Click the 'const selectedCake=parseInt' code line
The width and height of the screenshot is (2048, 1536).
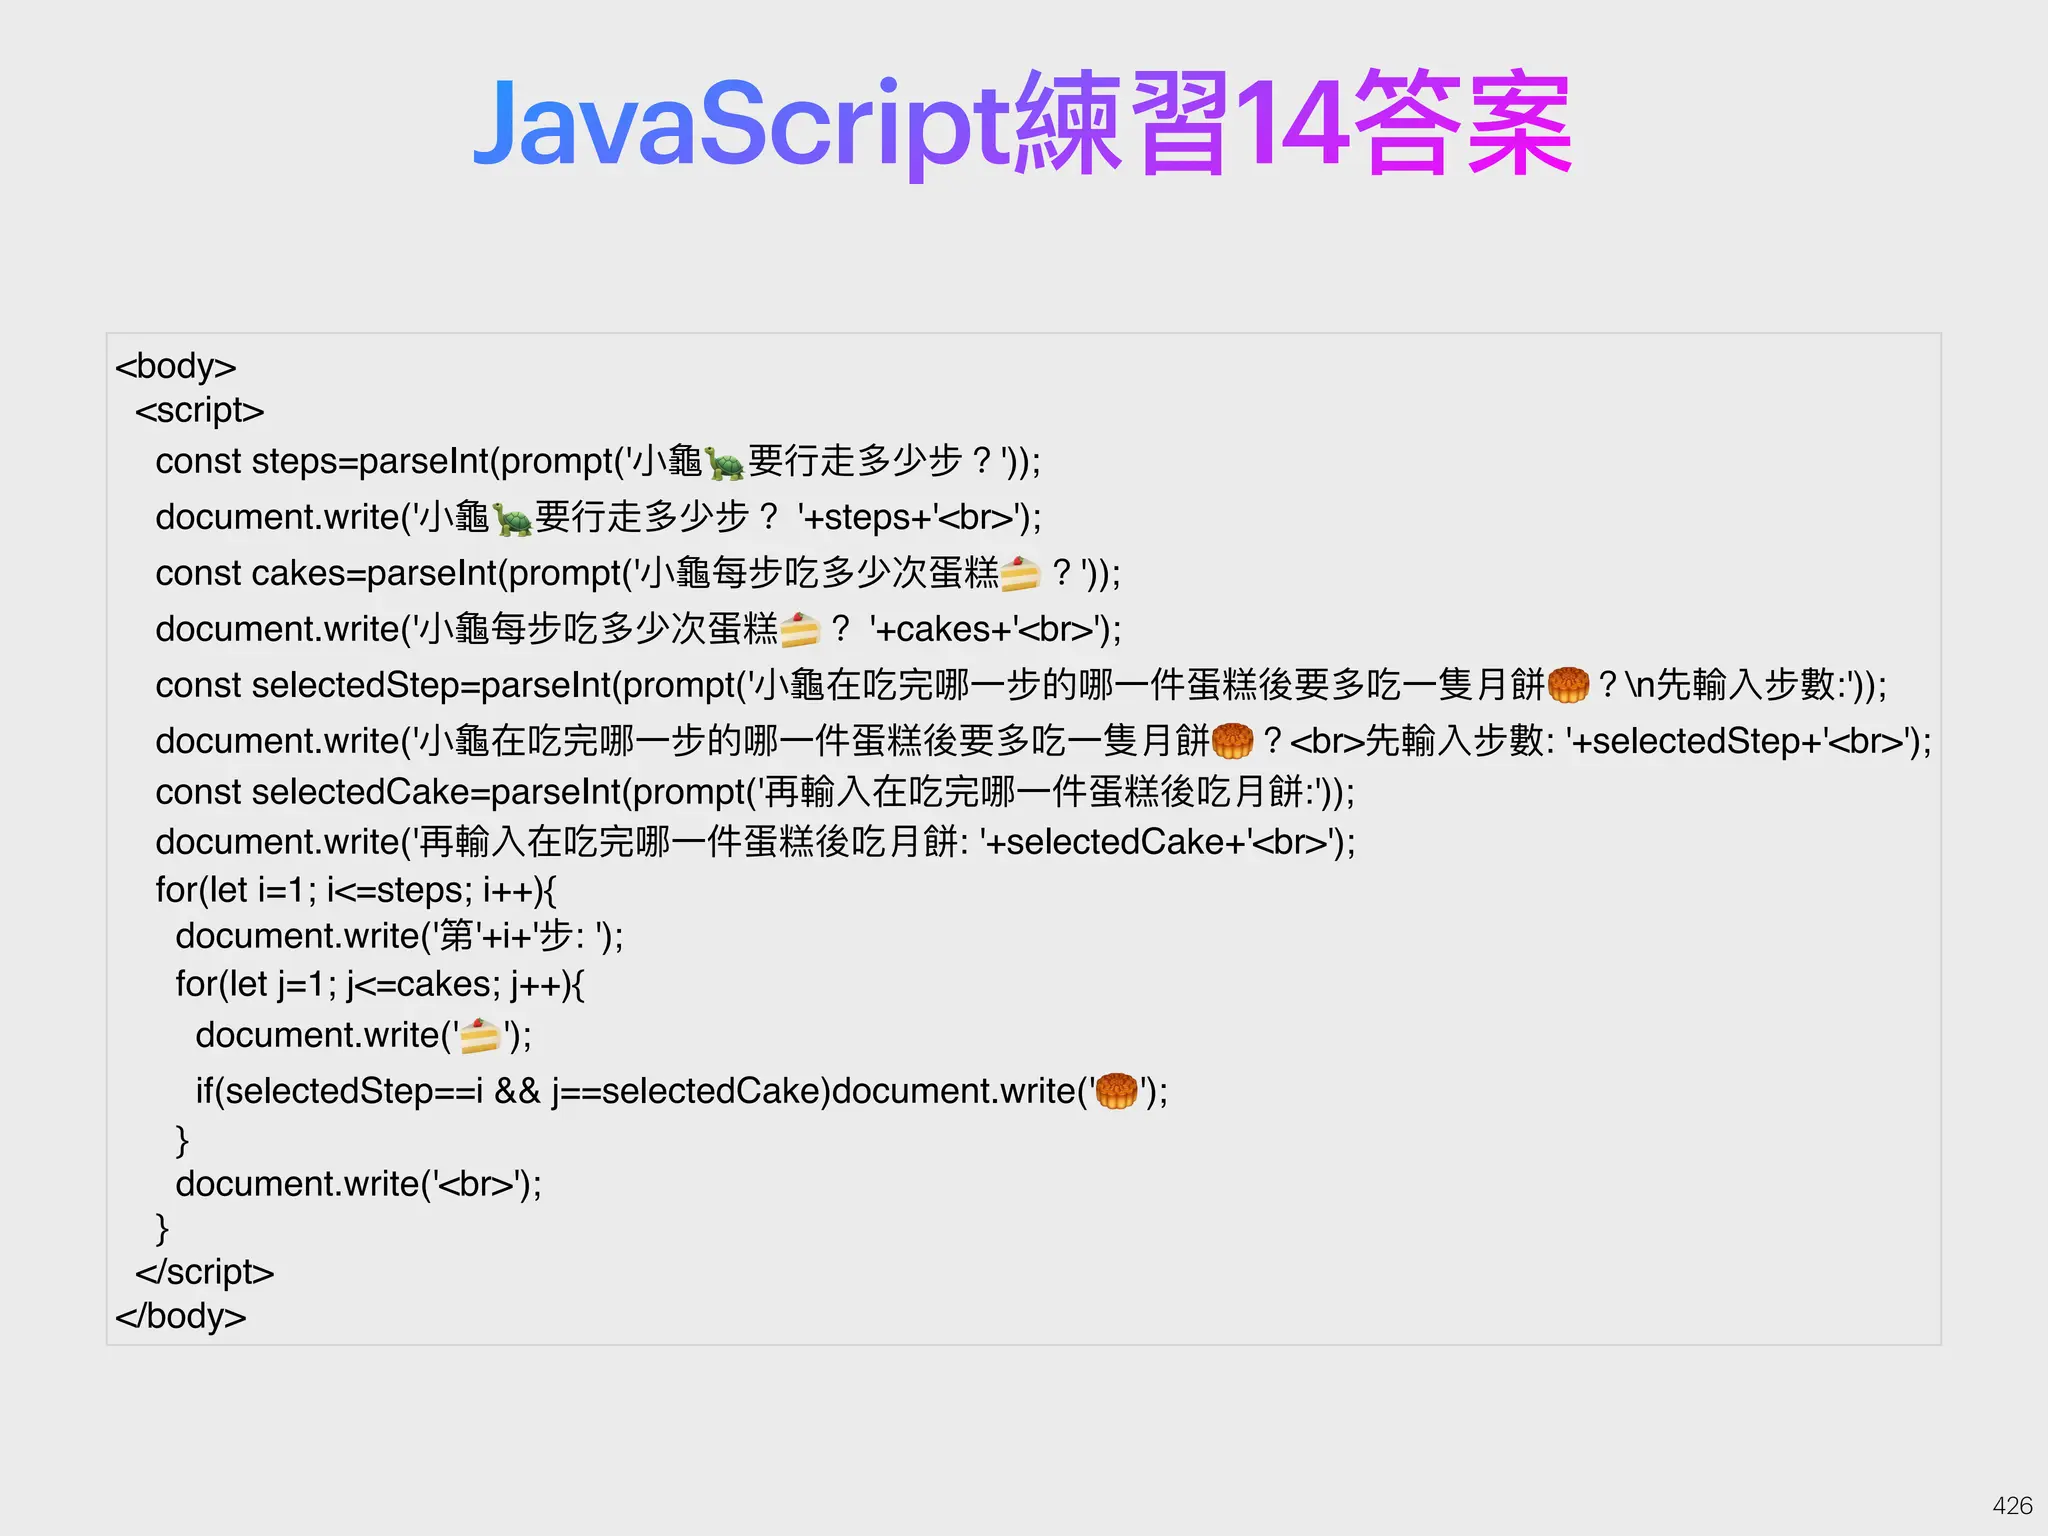point(755,792)
